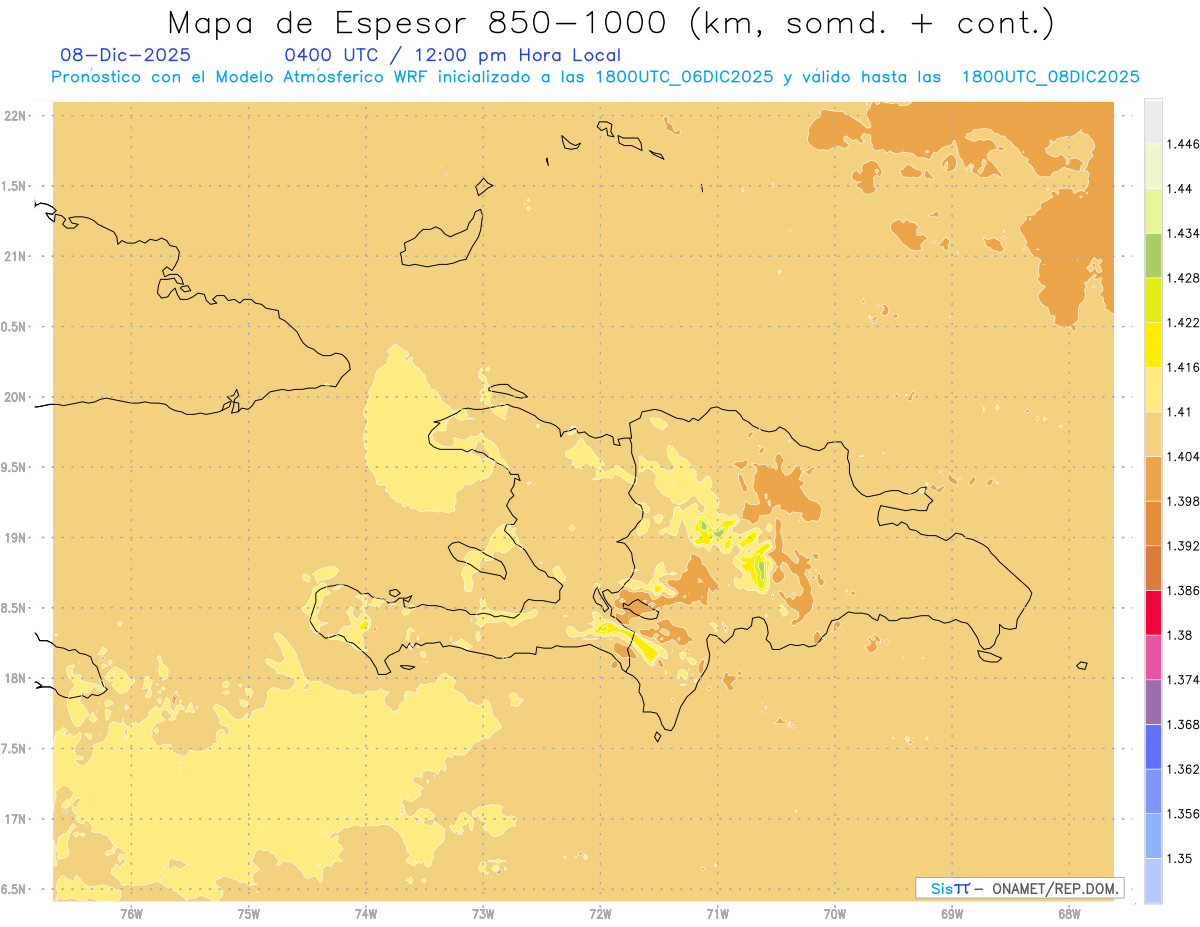The height and width of the screenshot is (927, 1200).
Task: Click the 9.5N latitude label
Action: click(14, 467)
